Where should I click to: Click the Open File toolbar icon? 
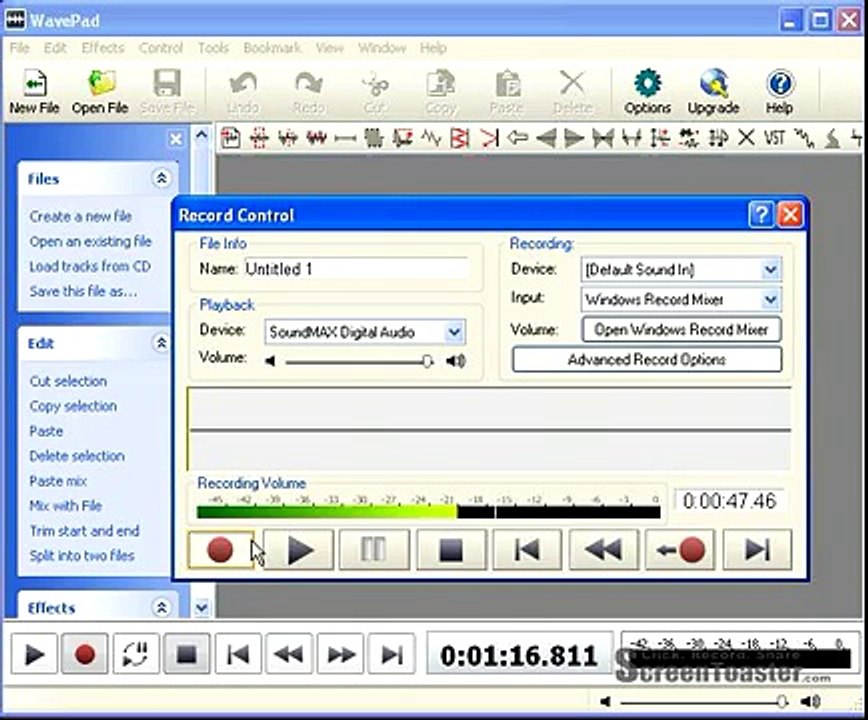100,91
